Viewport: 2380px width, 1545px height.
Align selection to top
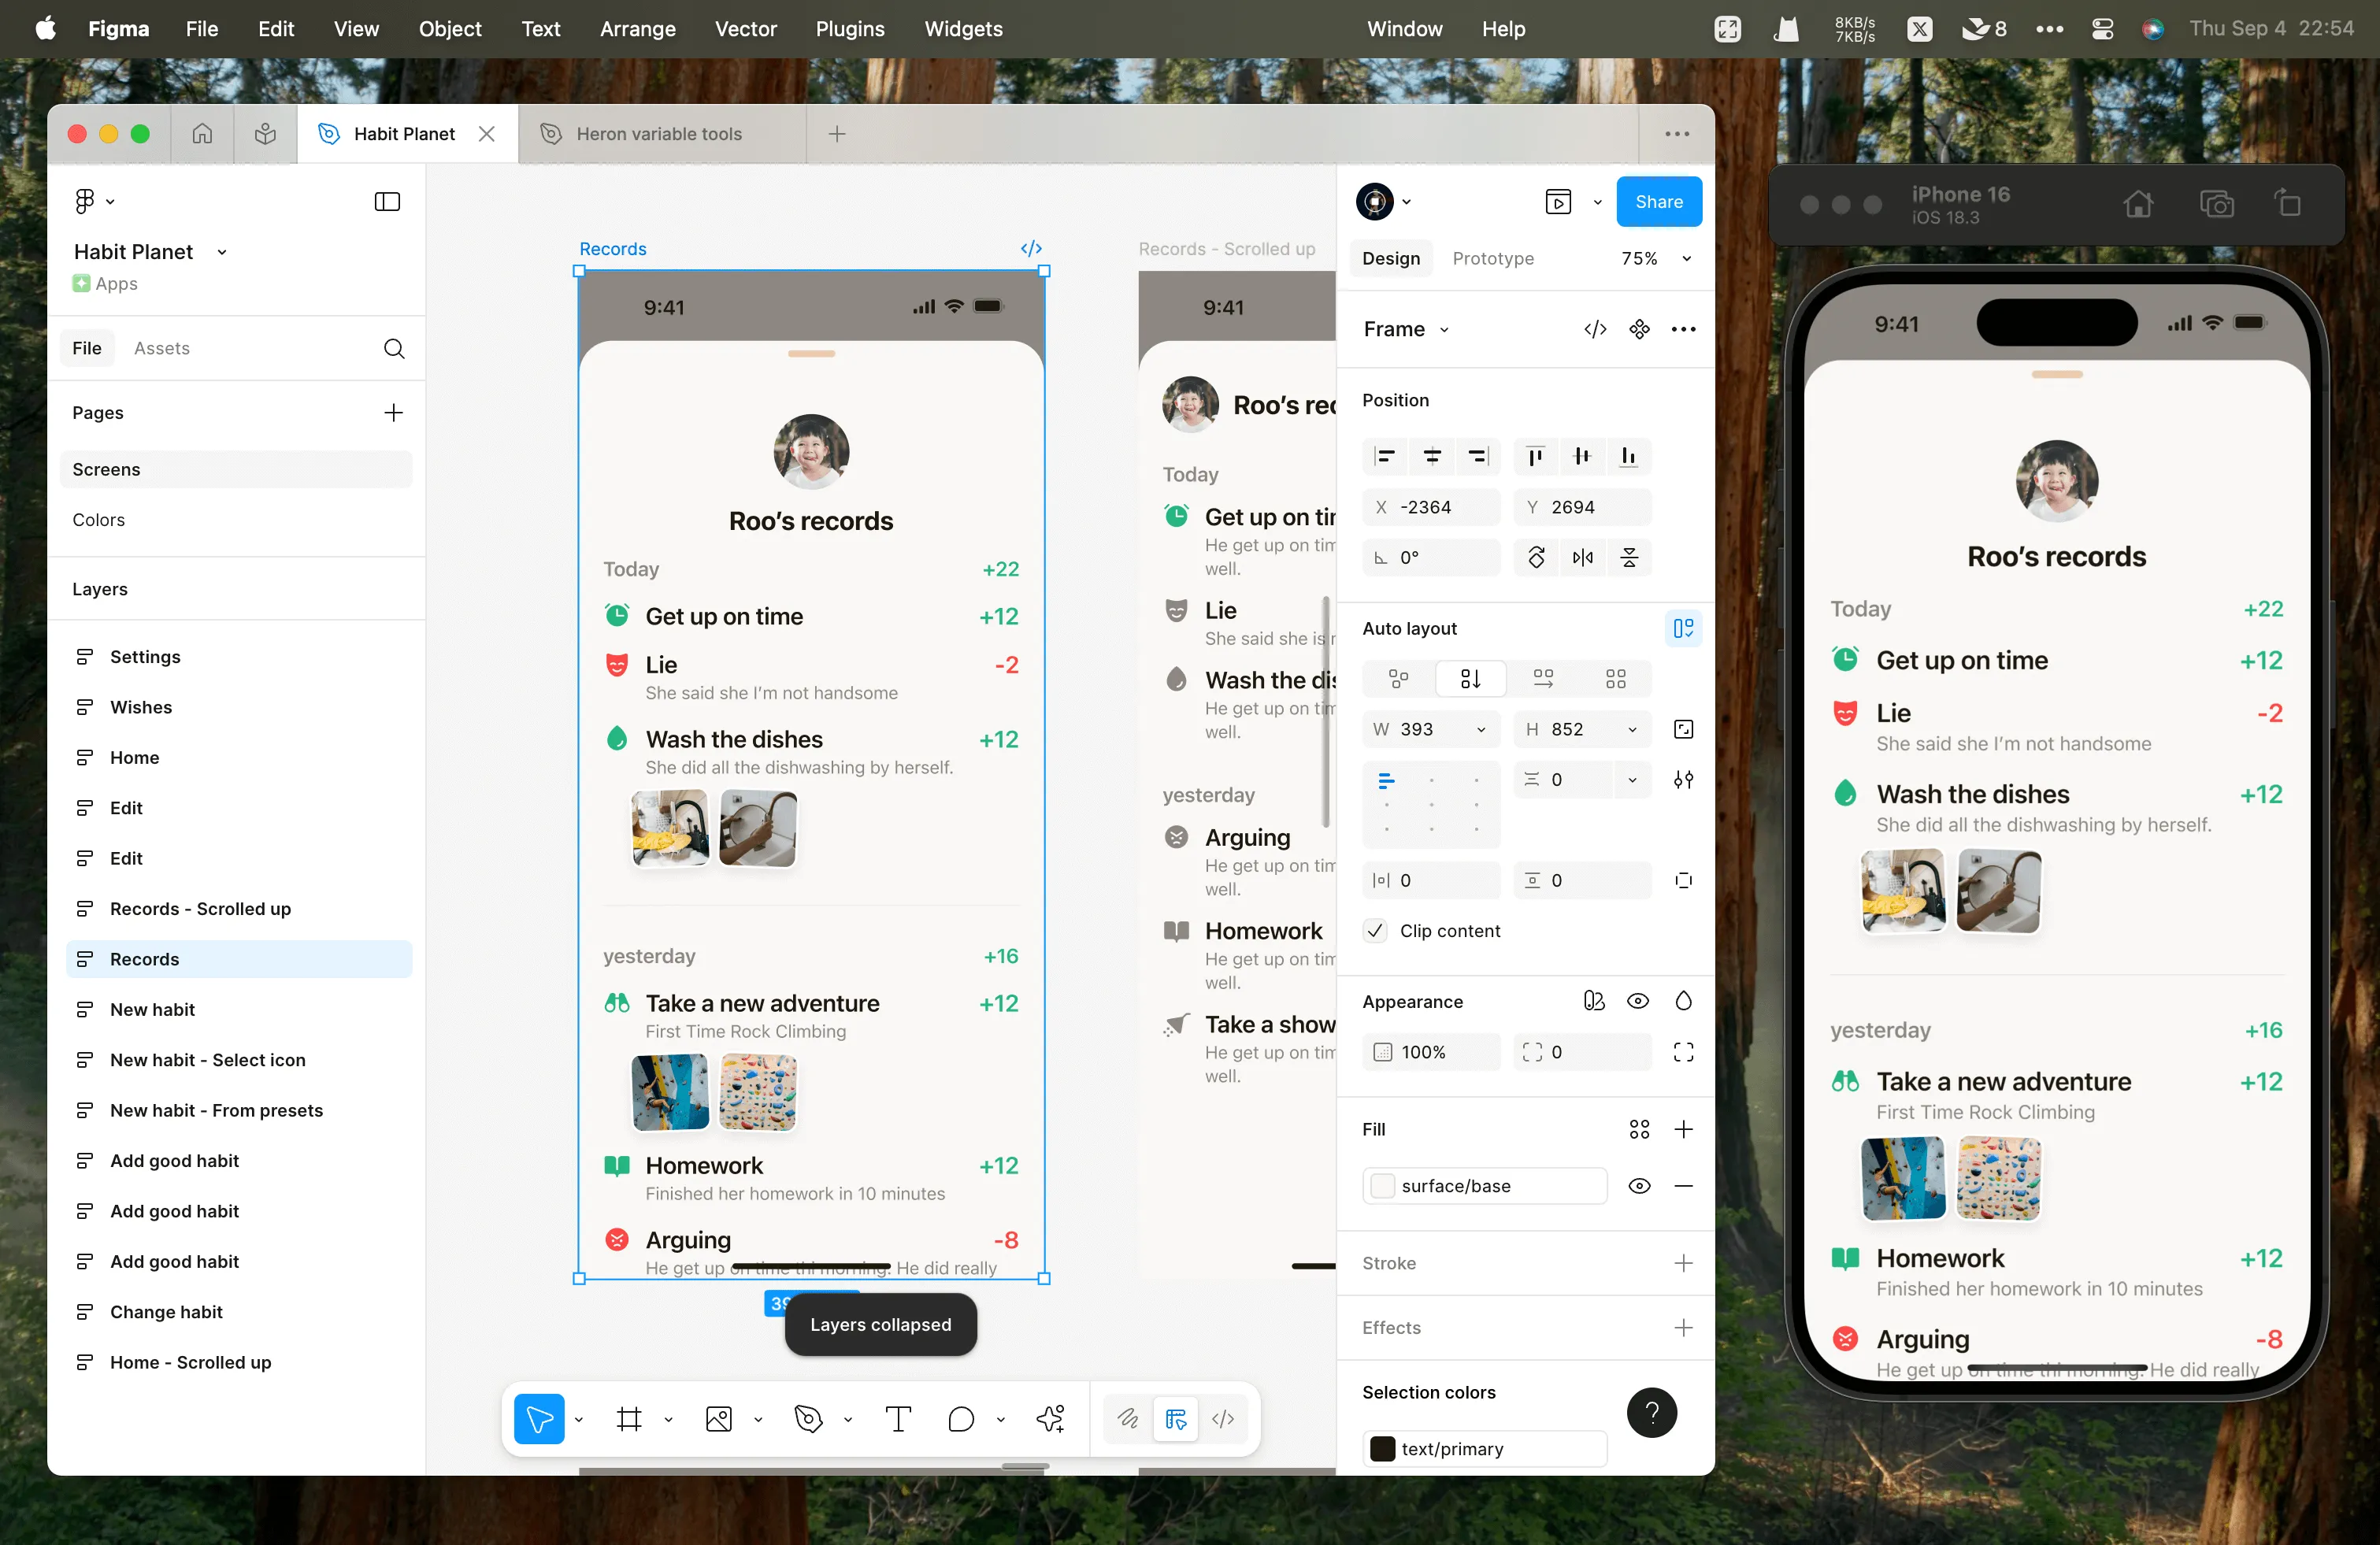(1535, 456)
